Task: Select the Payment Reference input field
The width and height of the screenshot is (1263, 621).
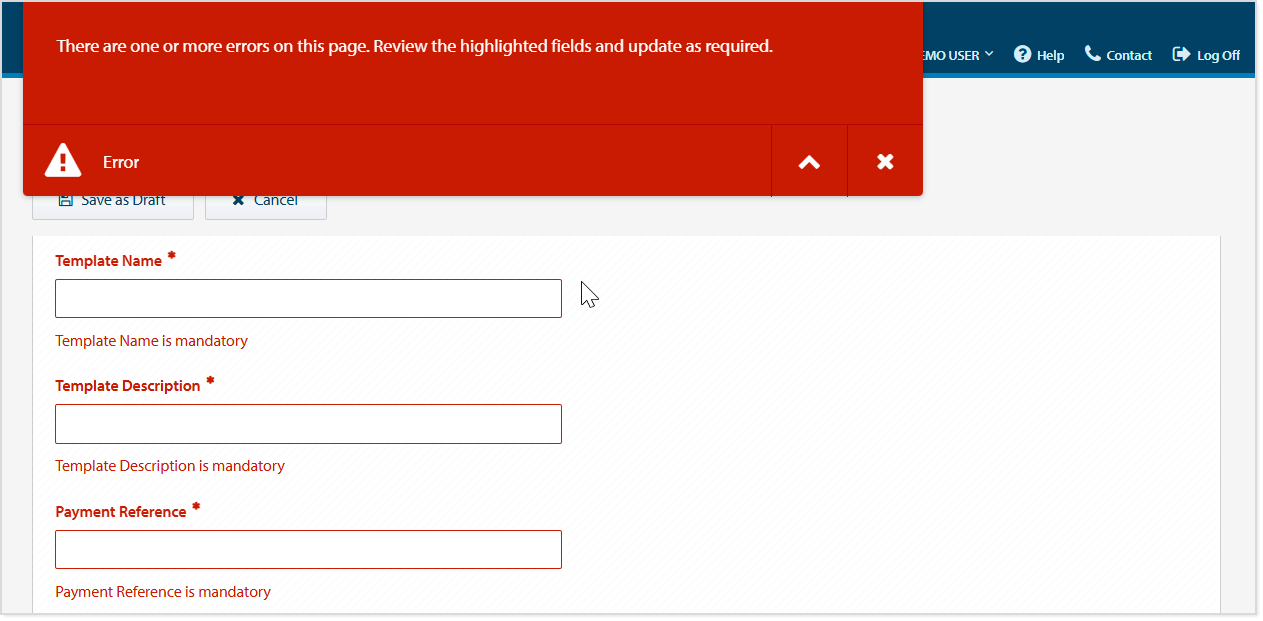Action: tap(307, 549)
